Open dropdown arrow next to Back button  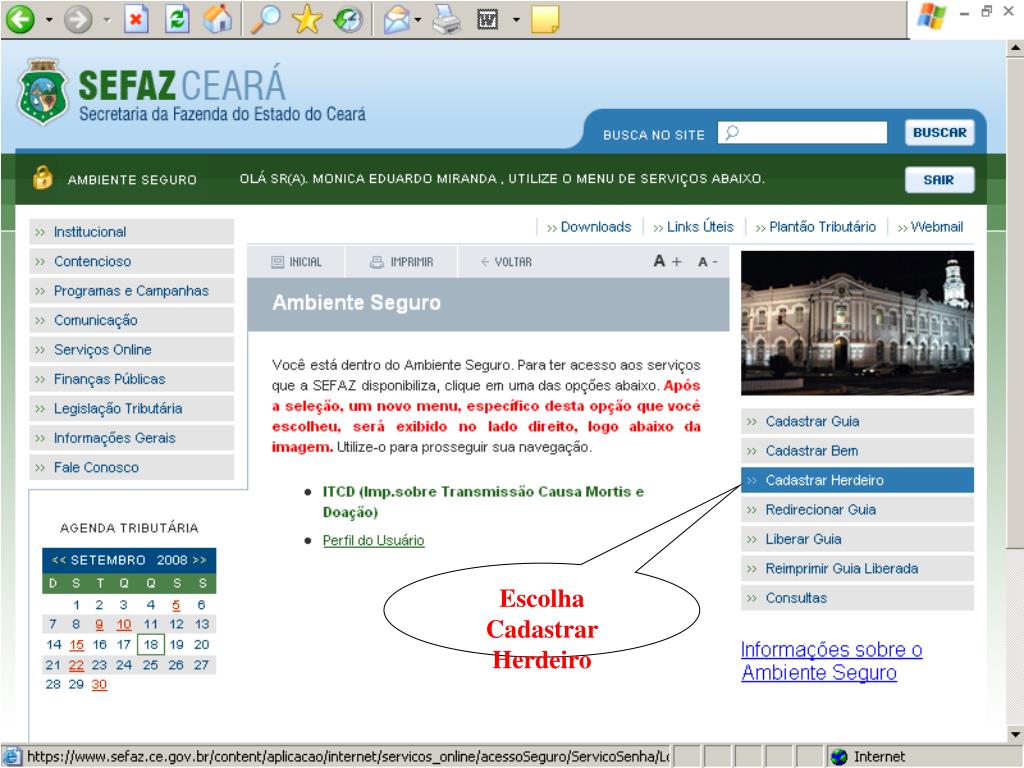click(x=49, y=20)
